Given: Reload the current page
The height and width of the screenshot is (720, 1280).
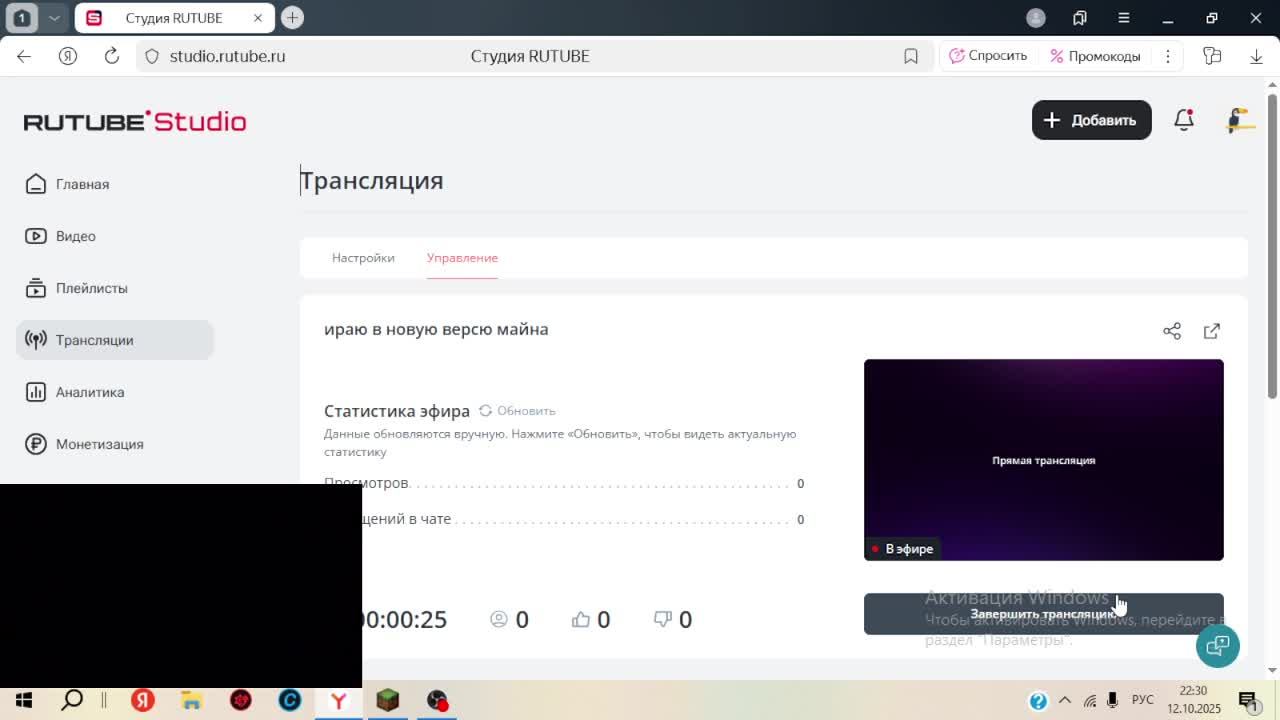Looking at the screenshot, I should click(x=112, y=56).
